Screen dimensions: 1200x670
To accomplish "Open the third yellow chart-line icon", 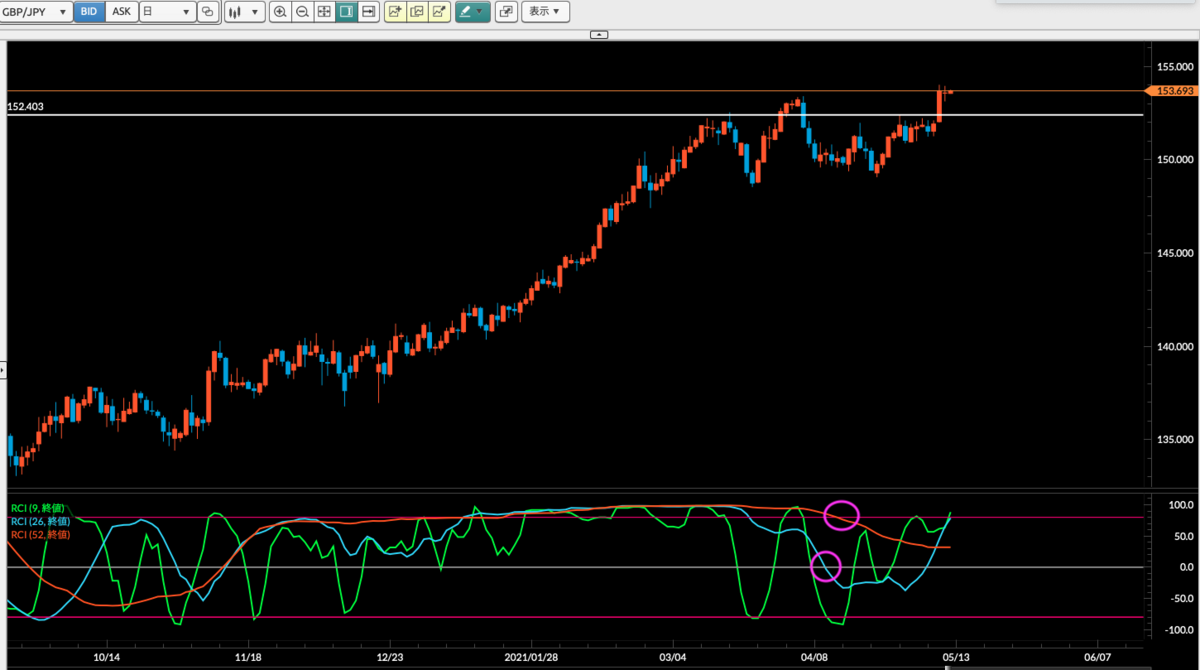I will 439,12.
